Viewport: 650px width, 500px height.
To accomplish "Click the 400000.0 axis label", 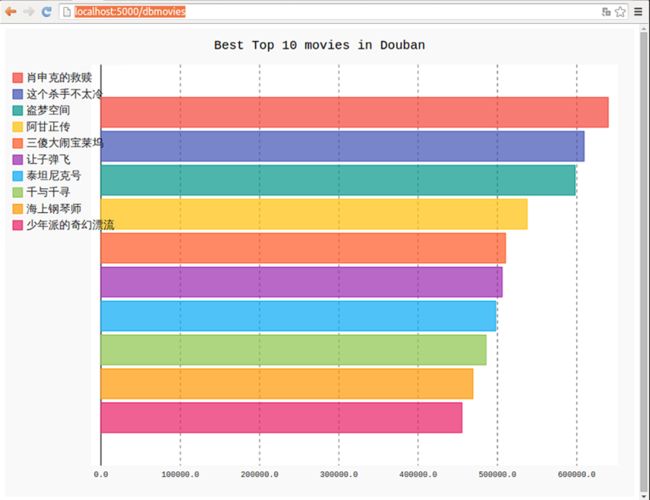I will coord(418,474).
